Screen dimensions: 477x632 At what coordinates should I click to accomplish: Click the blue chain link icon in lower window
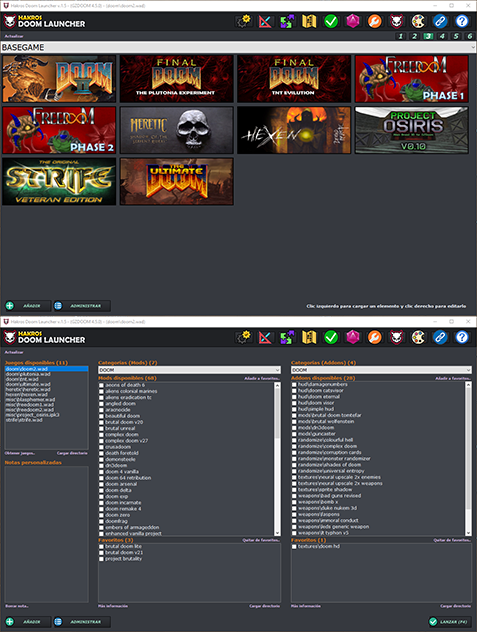[440, 337]
